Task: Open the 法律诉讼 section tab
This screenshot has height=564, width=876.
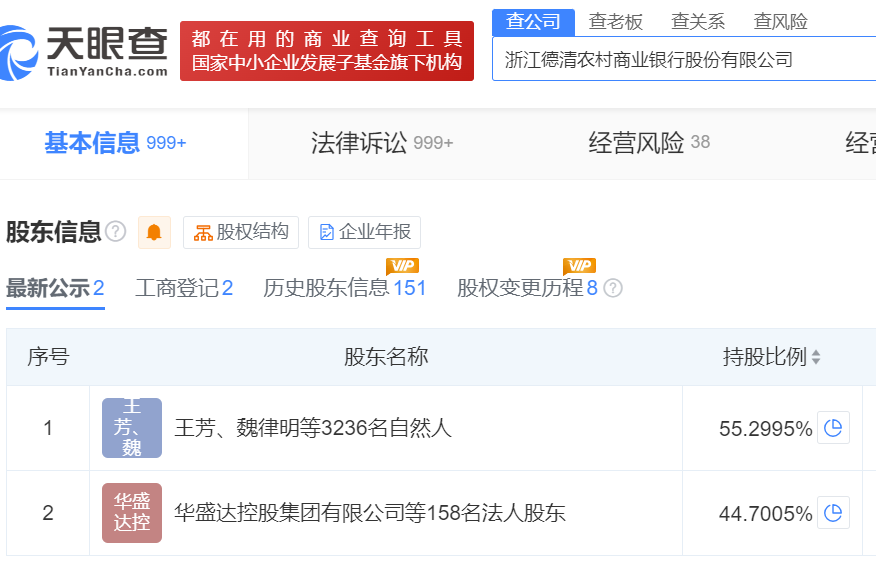Action: pos(382,143)
